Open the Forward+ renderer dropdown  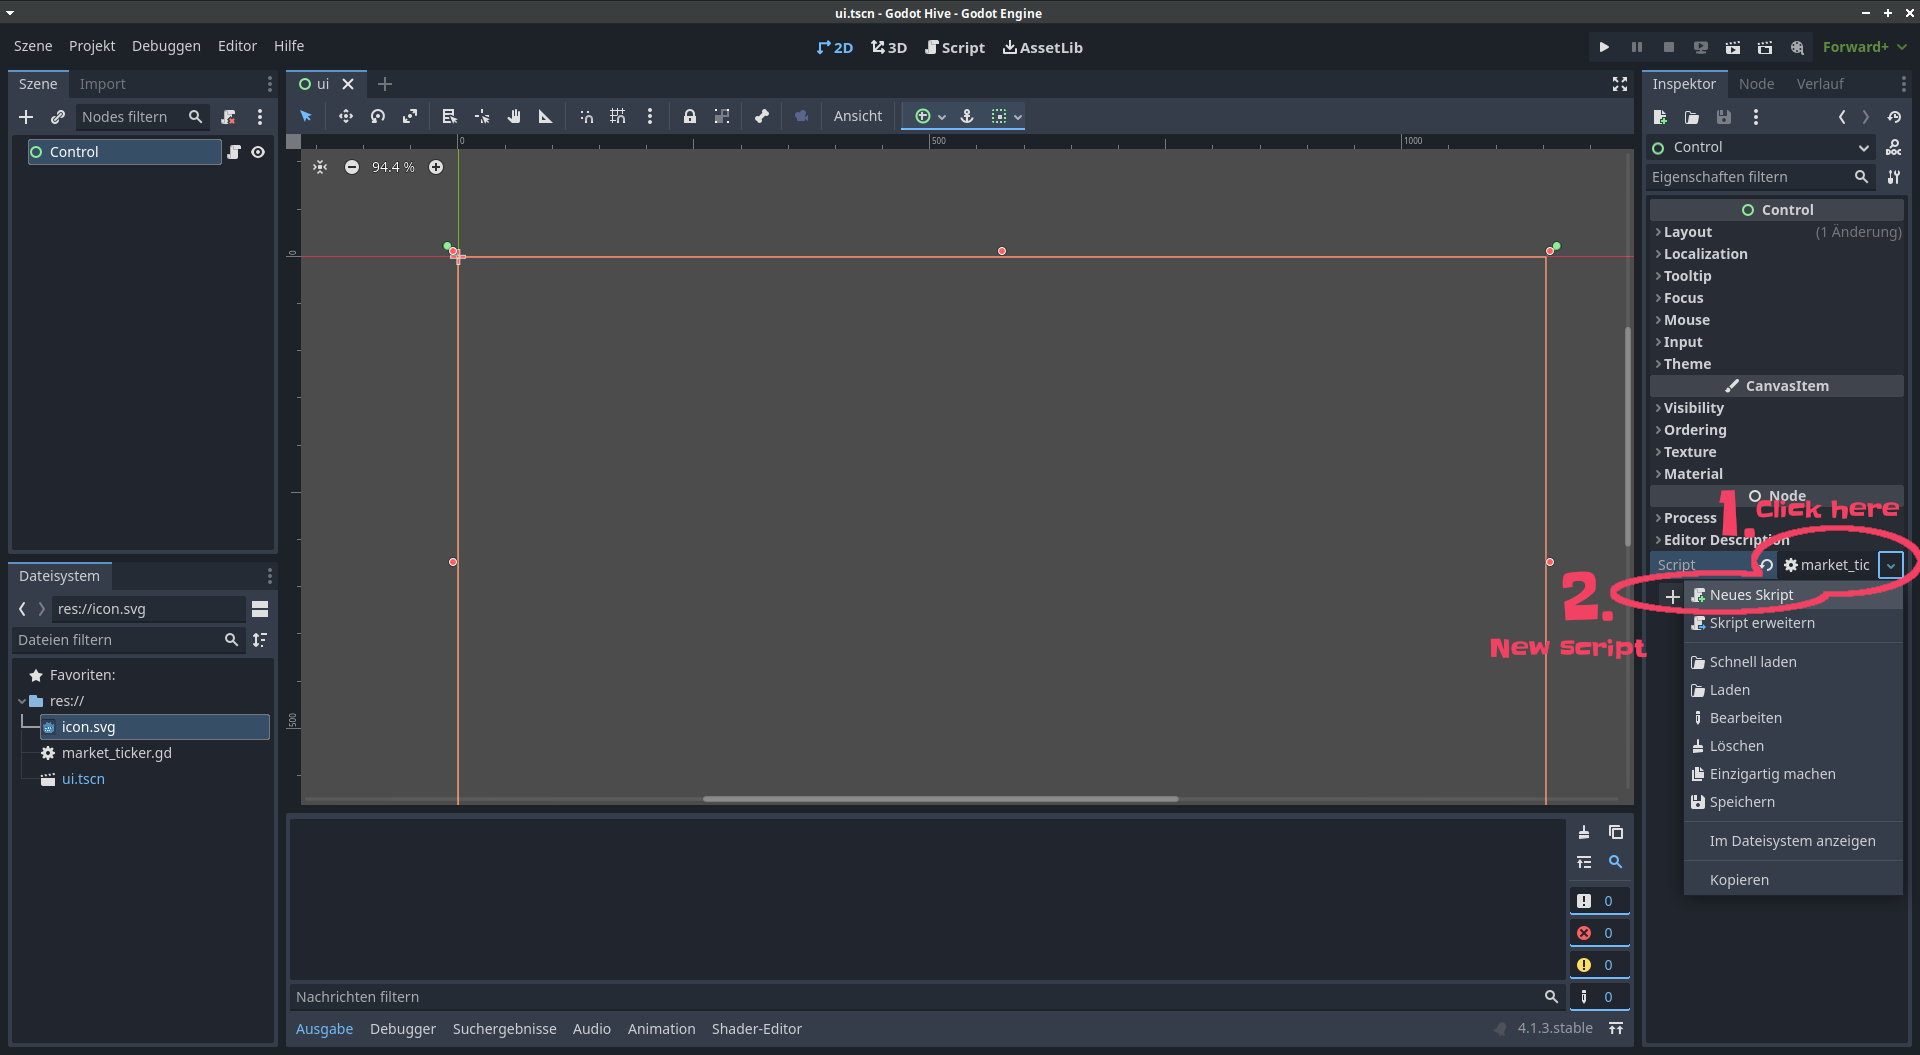[x=1864, y=47]
